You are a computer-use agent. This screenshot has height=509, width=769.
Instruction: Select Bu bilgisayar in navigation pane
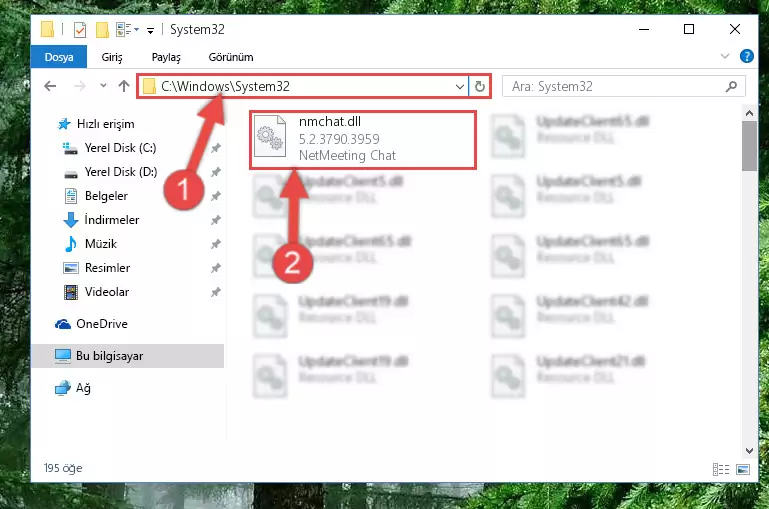[x=128, y=356]
